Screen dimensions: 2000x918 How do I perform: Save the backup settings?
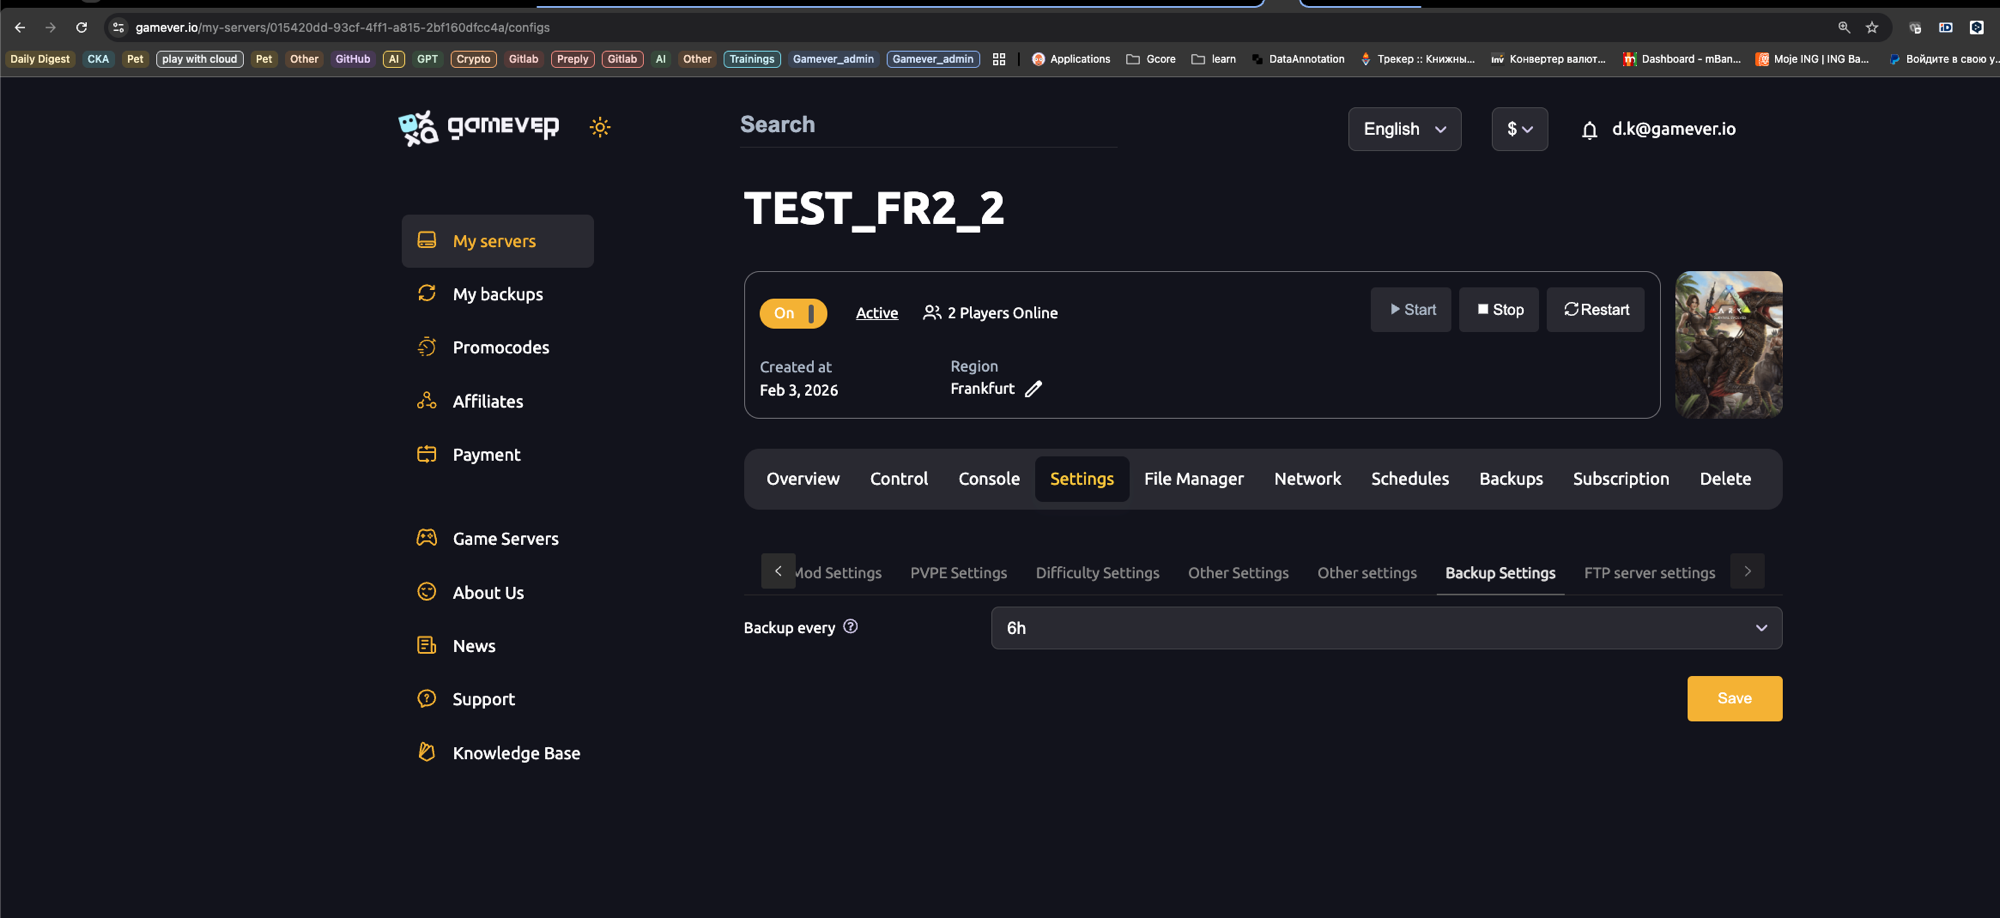click(x=1734, y=698)
